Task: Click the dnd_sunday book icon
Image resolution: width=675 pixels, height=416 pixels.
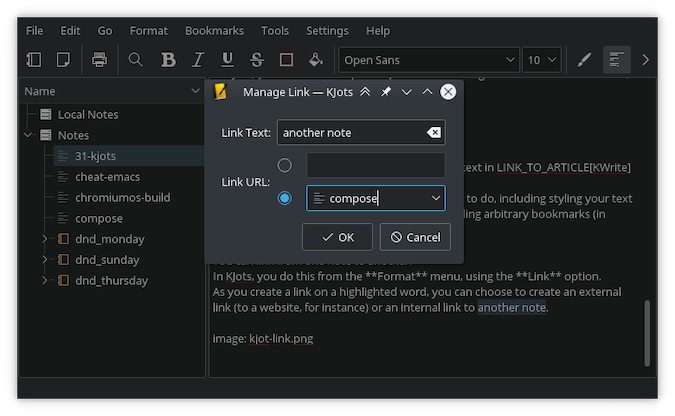Action: tap(63, 259)
